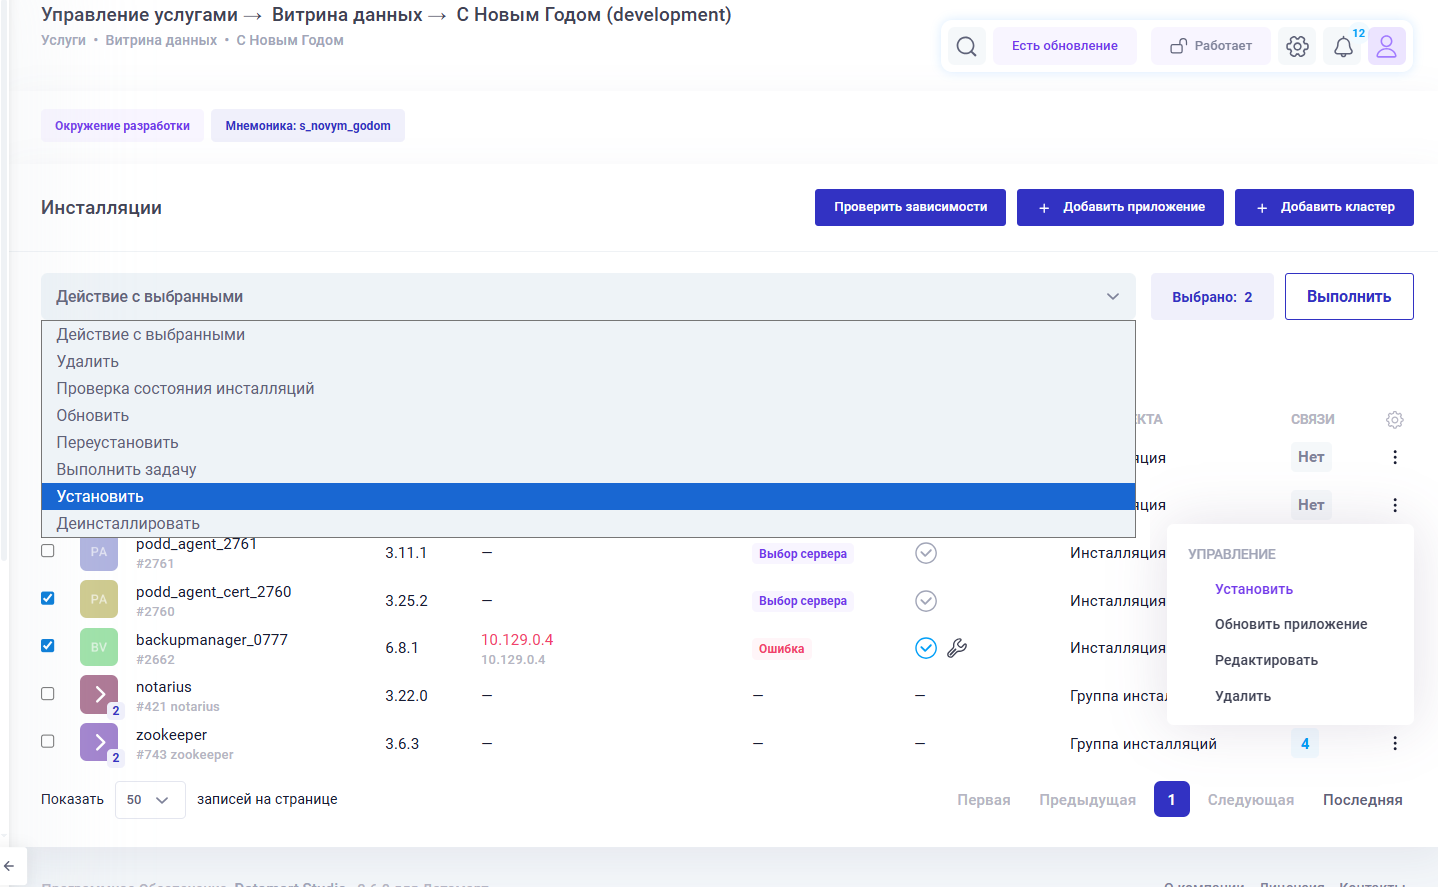Image resolution: width=1438 pixels, height=887 pixels.
Task: Collapse the Действие с выбранными select box
Action: [x=588, y=297]
